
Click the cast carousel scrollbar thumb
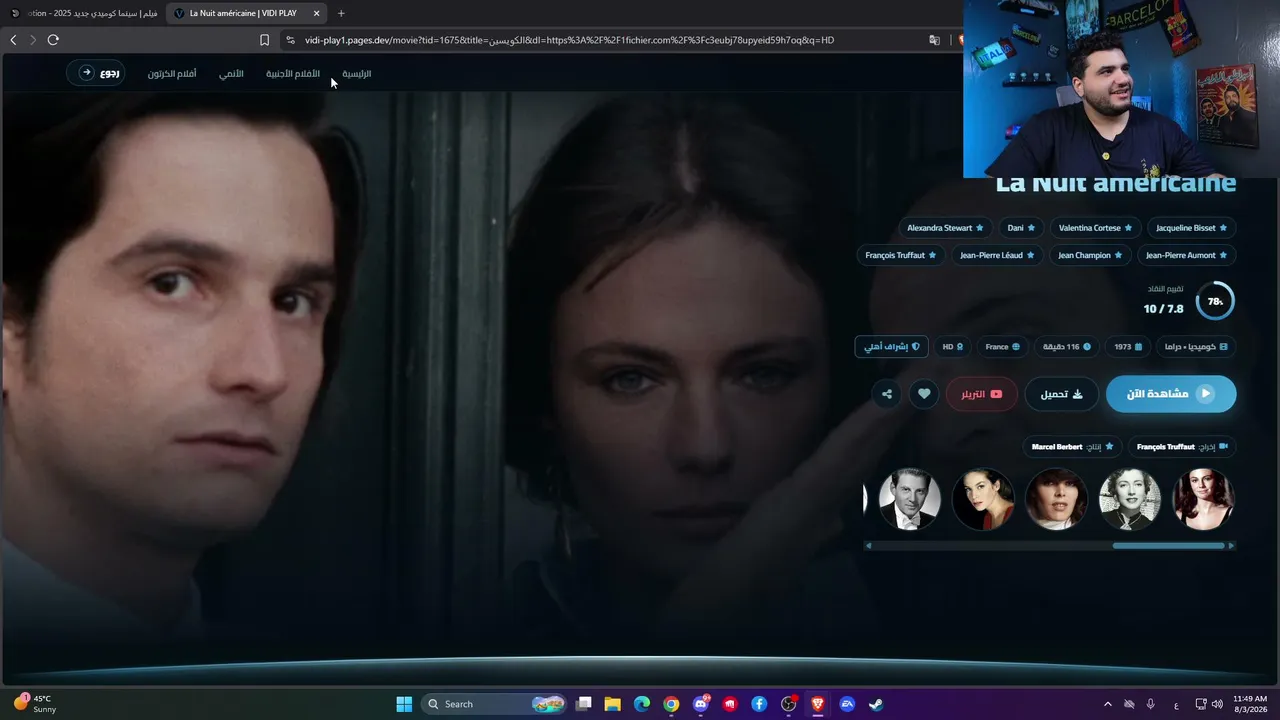coord(1168,546)
